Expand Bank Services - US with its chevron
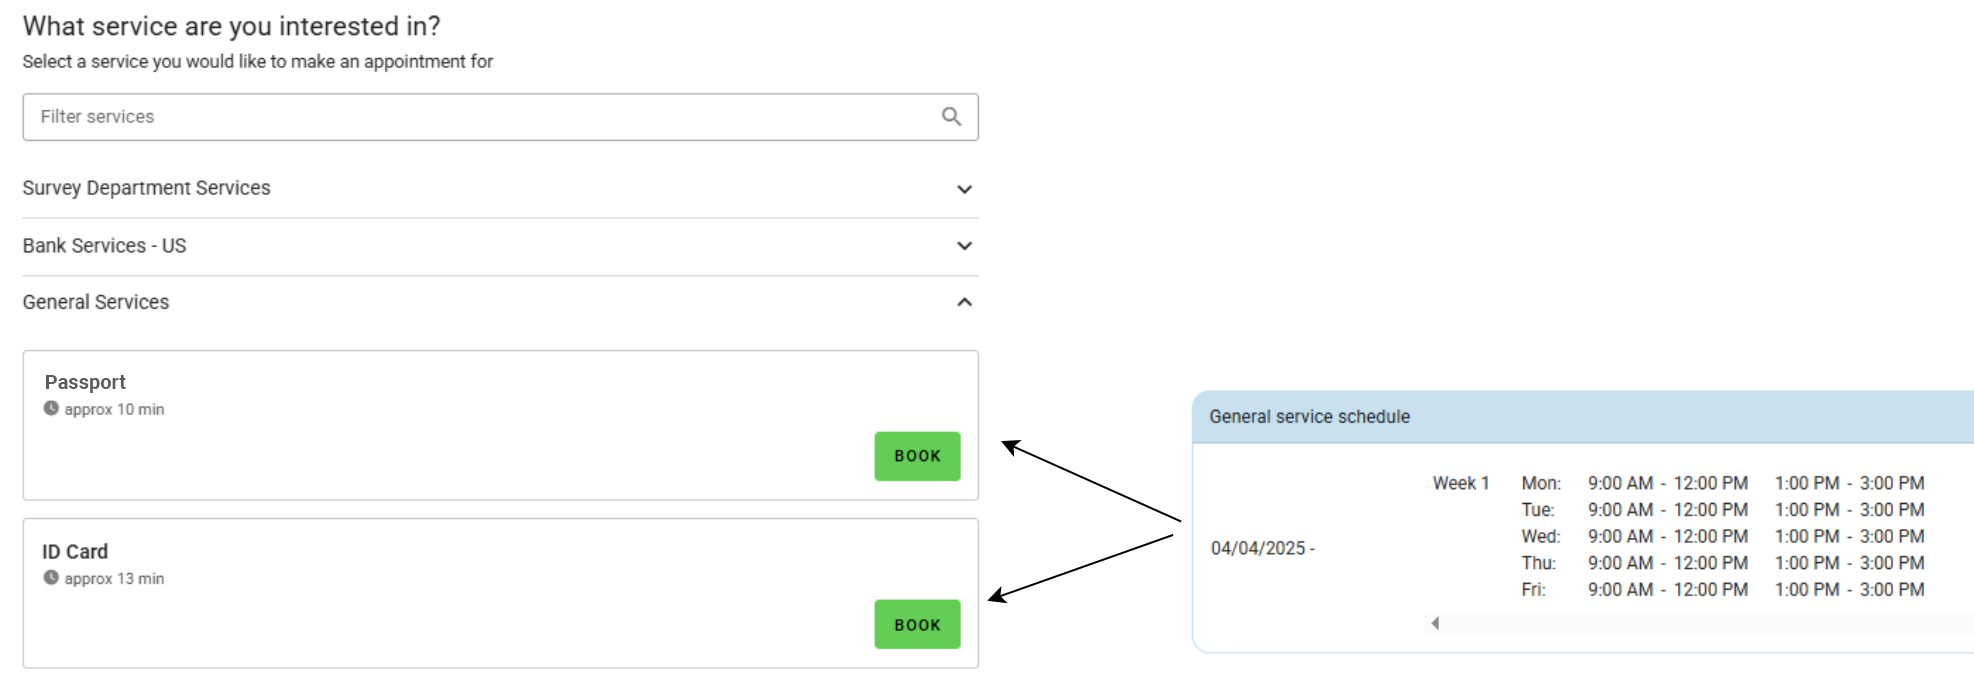The width and height of the screenshot is (1974, 680). 964,246
